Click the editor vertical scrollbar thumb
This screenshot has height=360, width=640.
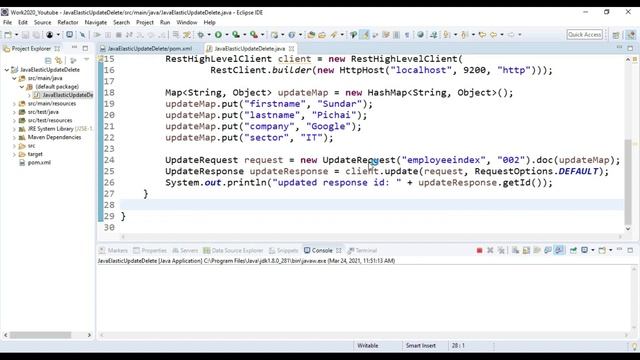pos(628,182)
